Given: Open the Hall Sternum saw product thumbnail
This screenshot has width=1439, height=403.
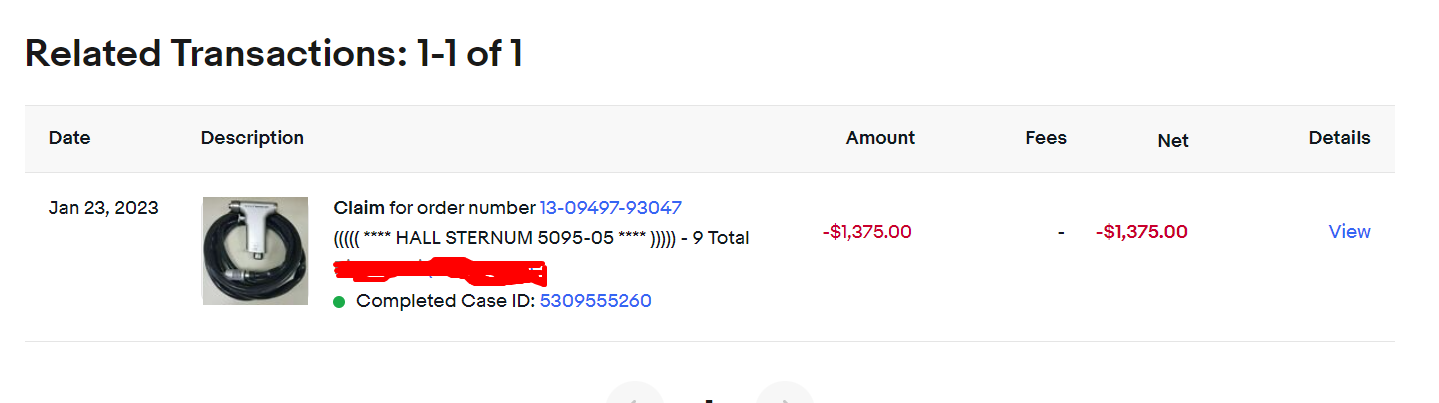Looking at the screenshot, I should pos(255,250).
